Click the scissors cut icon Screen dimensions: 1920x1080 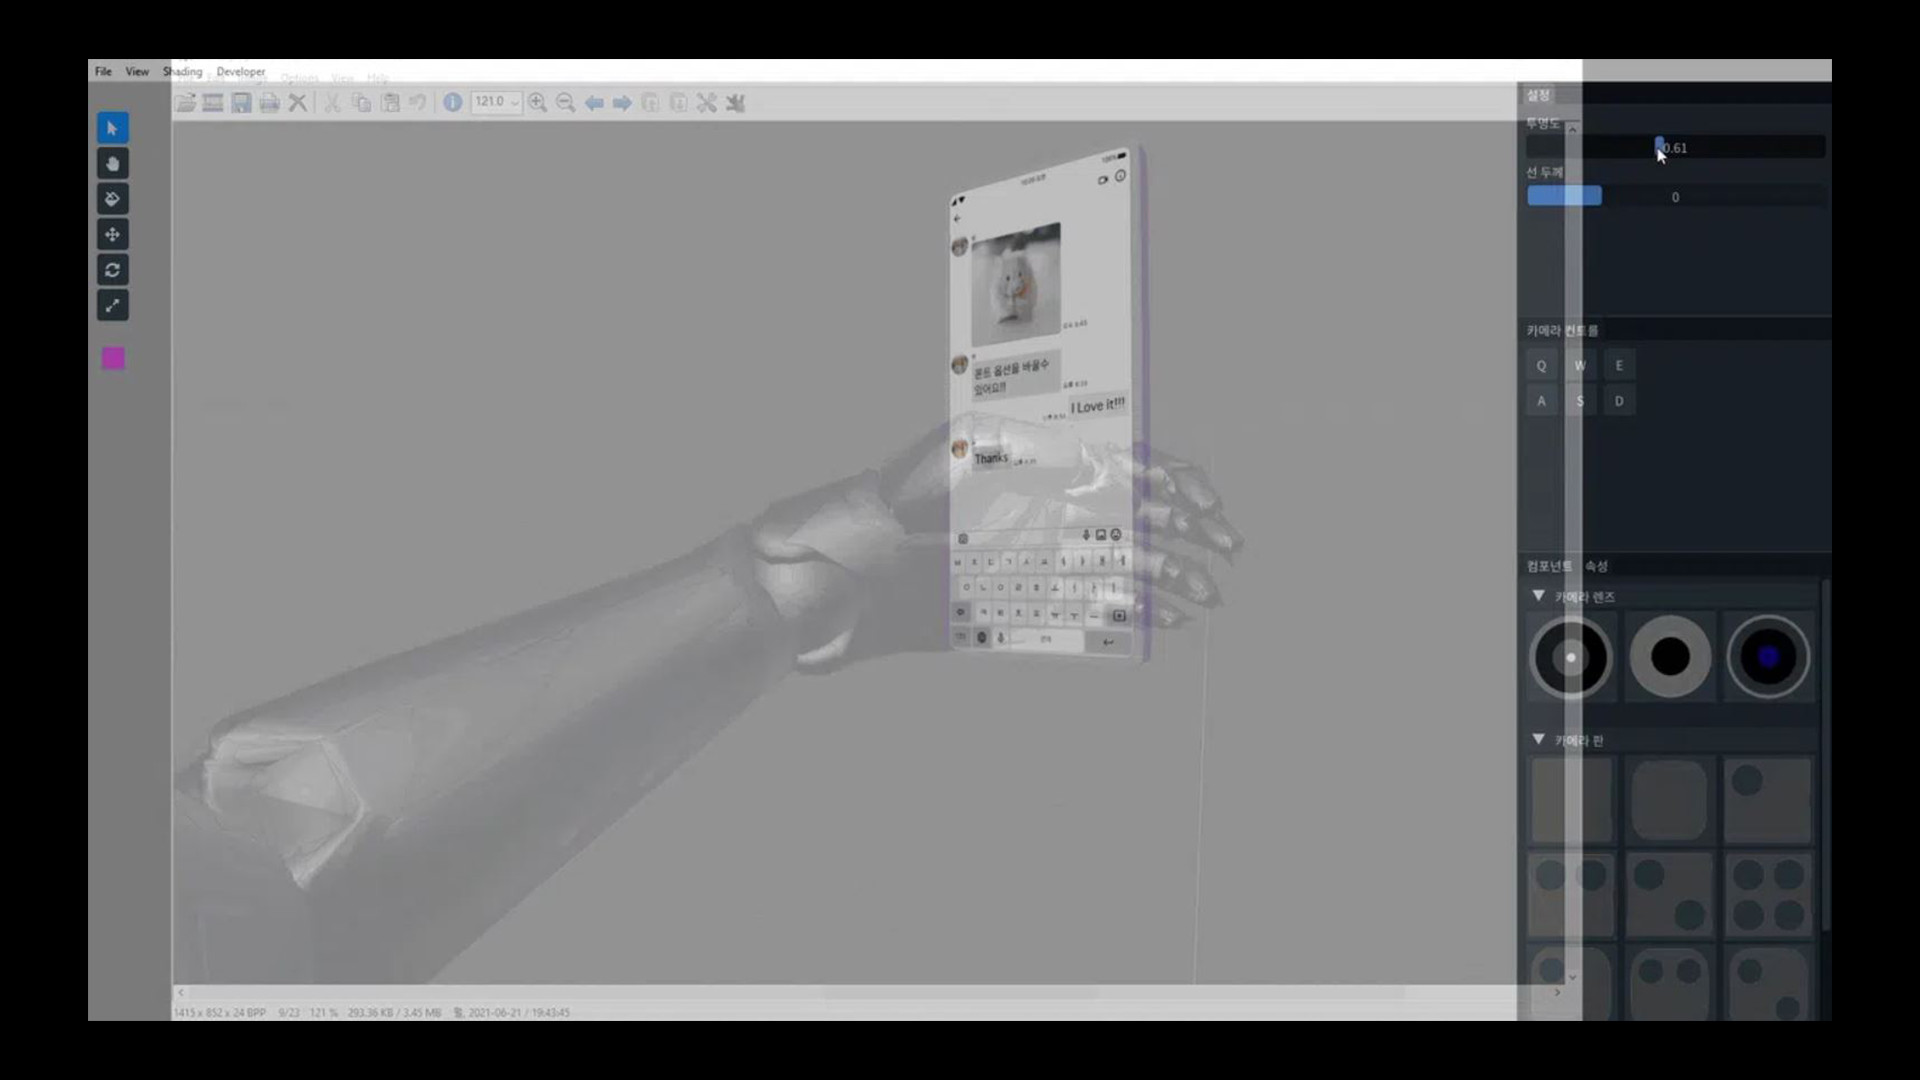coord(332,102)
